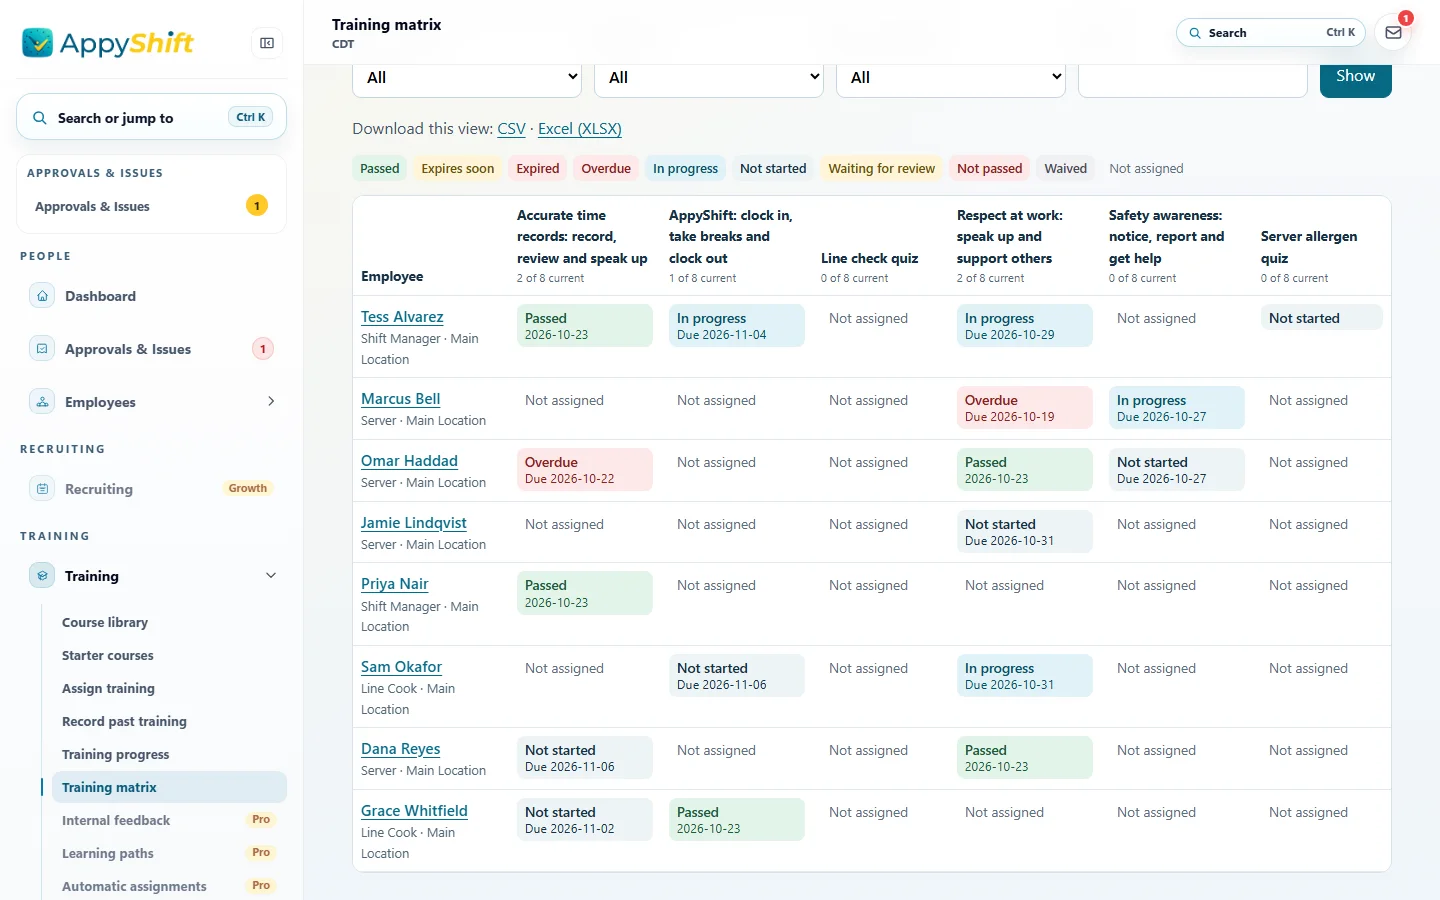Open Omar Haddad profile
The image size is (1440, 900).
409,461
